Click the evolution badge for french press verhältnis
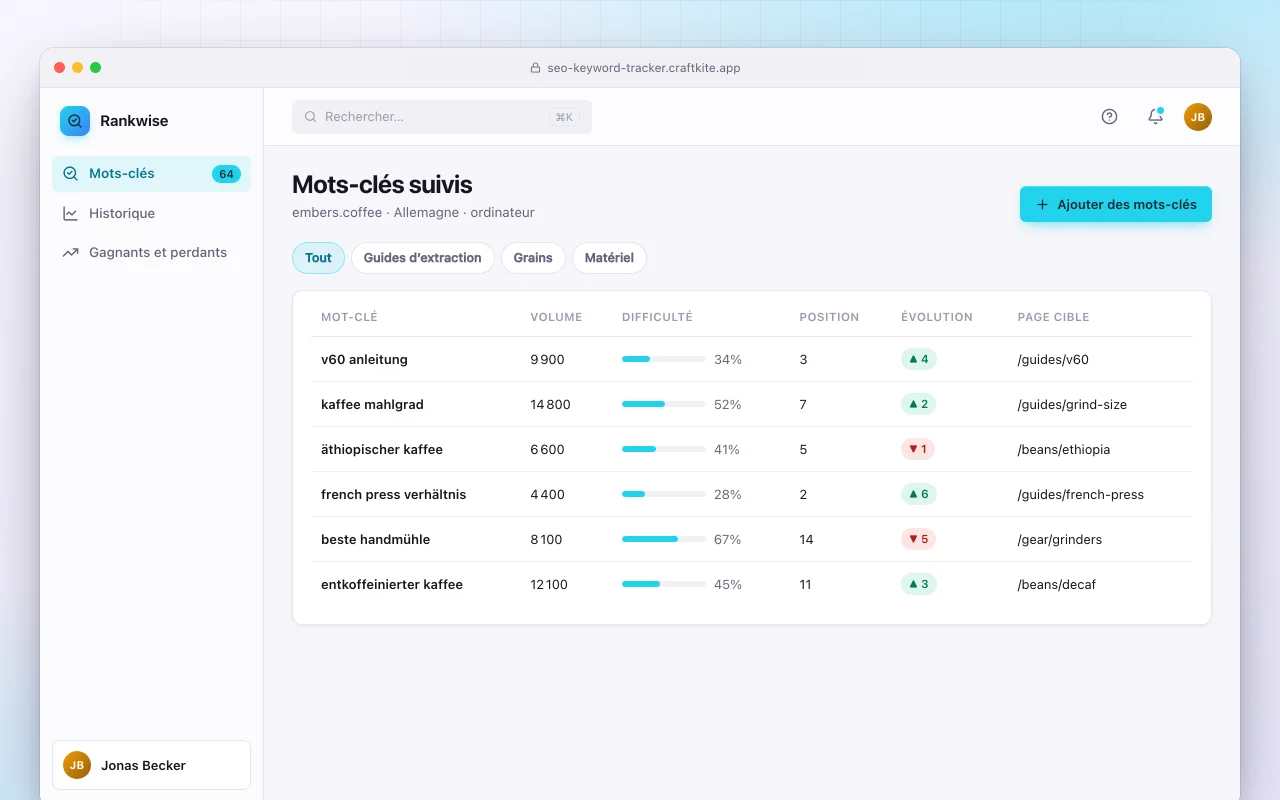1280x800 pixels. (x=919, y=494)
